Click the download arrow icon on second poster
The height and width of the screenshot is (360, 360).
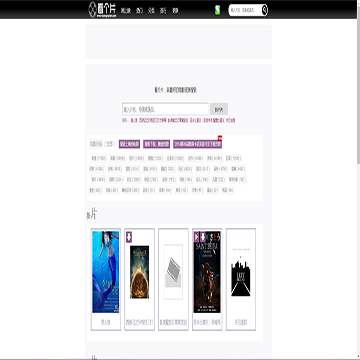point(129,237)
